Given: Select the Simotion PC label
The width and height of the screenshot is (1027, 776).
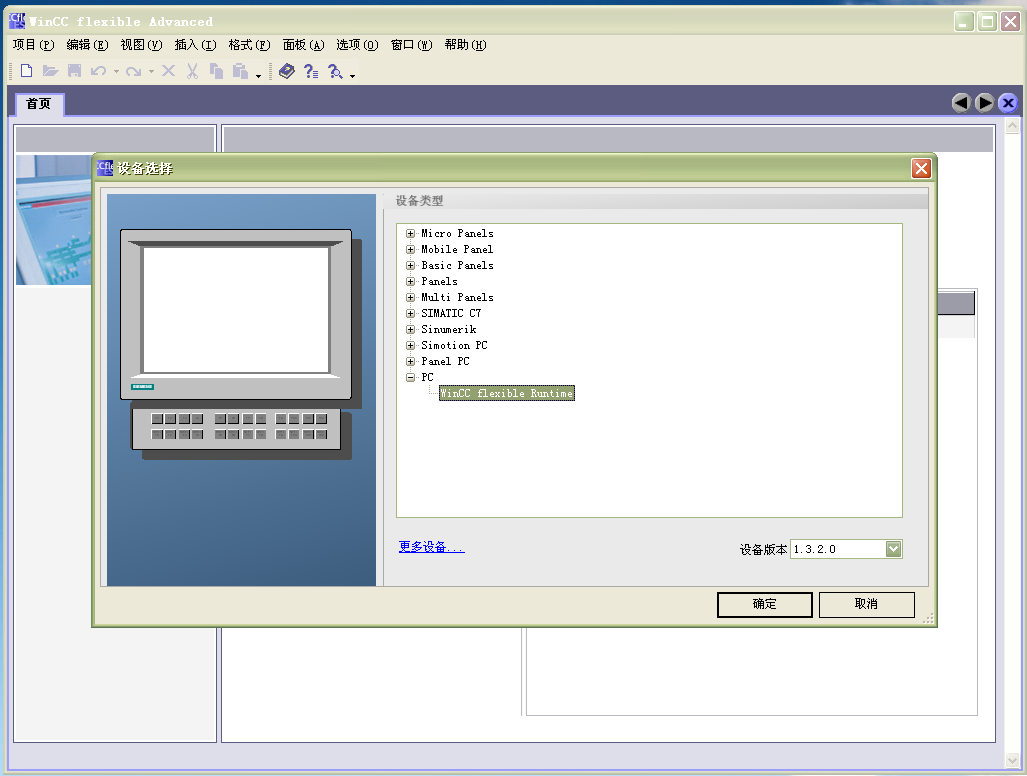Looking at the screenshot, I should pyautogui.click(x=454, y=345).
